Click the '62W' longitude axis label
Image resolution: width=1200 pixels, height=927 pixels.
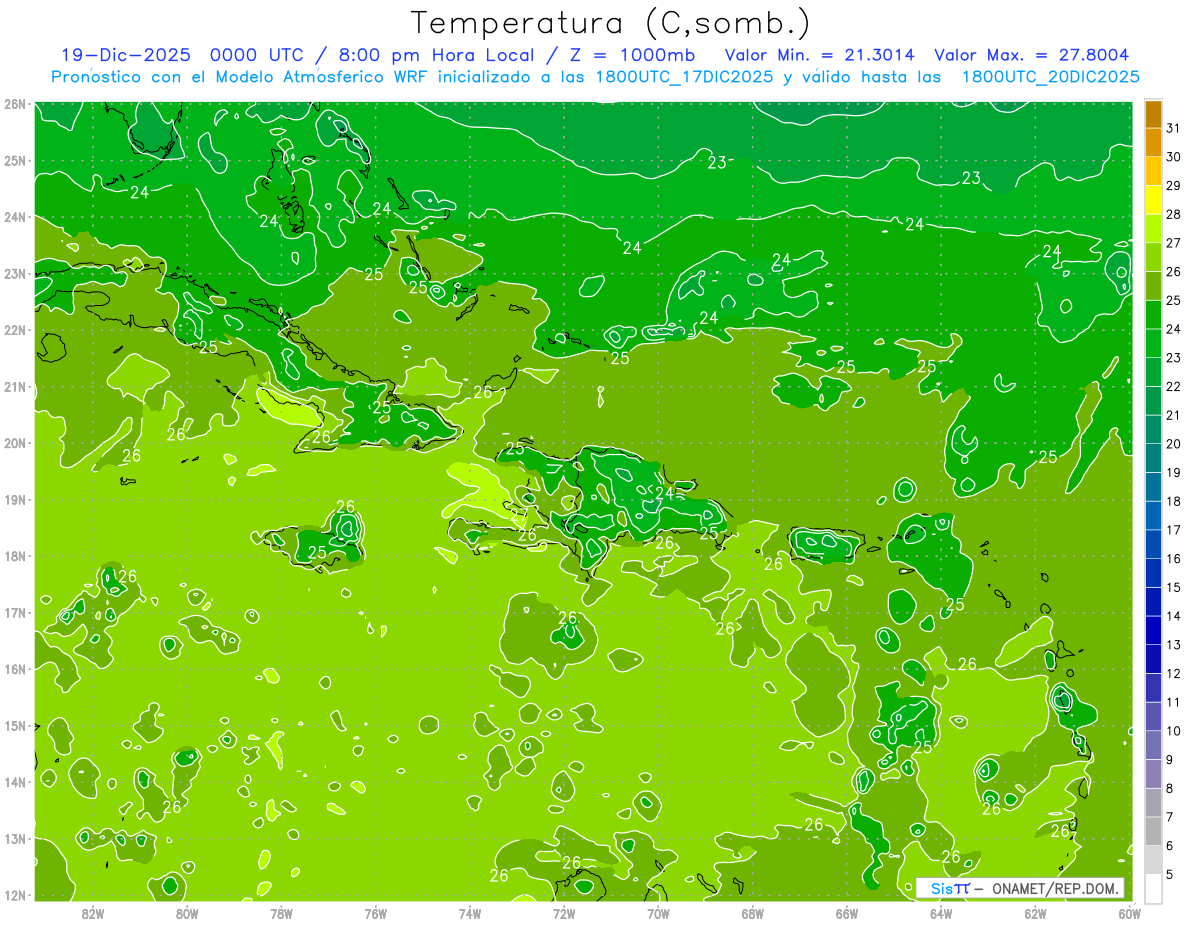pyautogui.click(x=1035, y=913)
